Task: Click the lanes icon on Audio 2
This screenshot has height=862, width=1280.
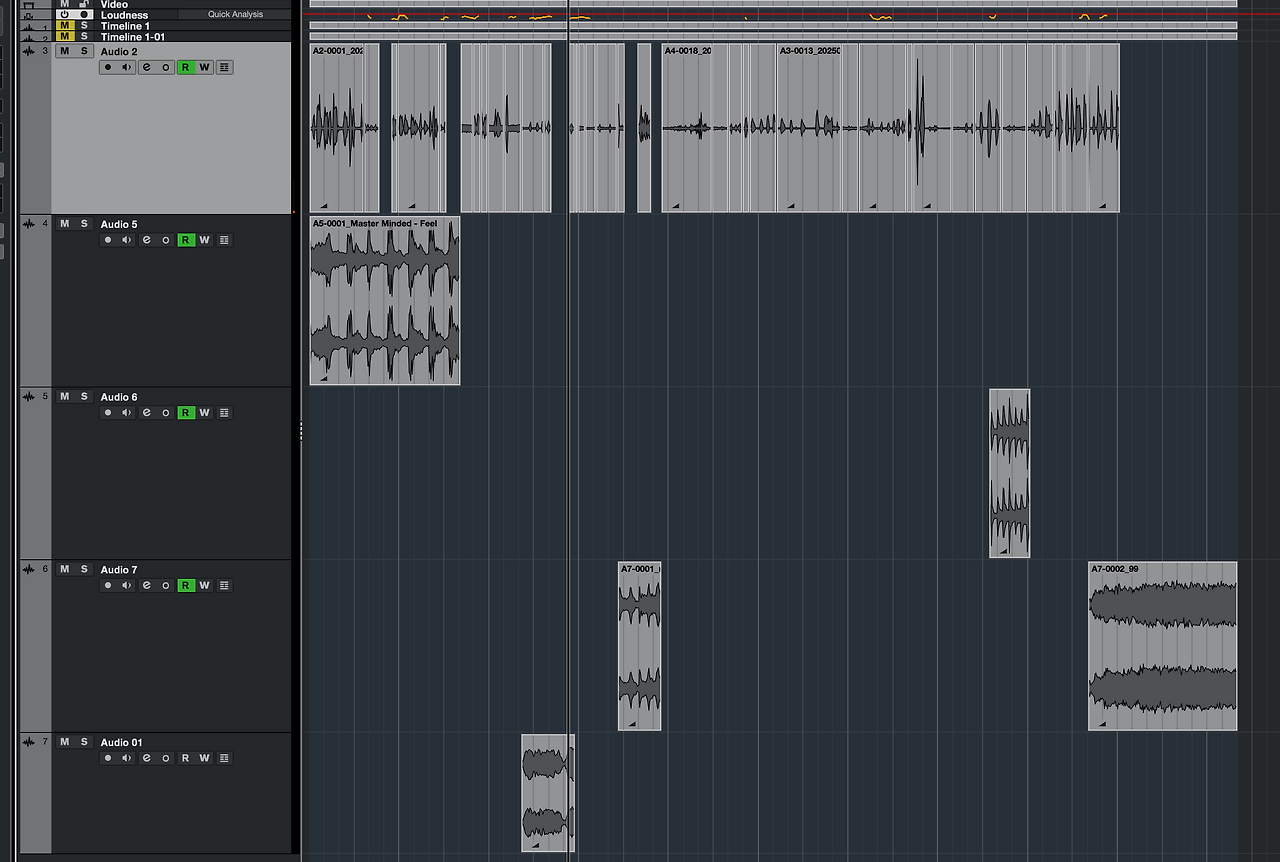Action: (224, 67)
